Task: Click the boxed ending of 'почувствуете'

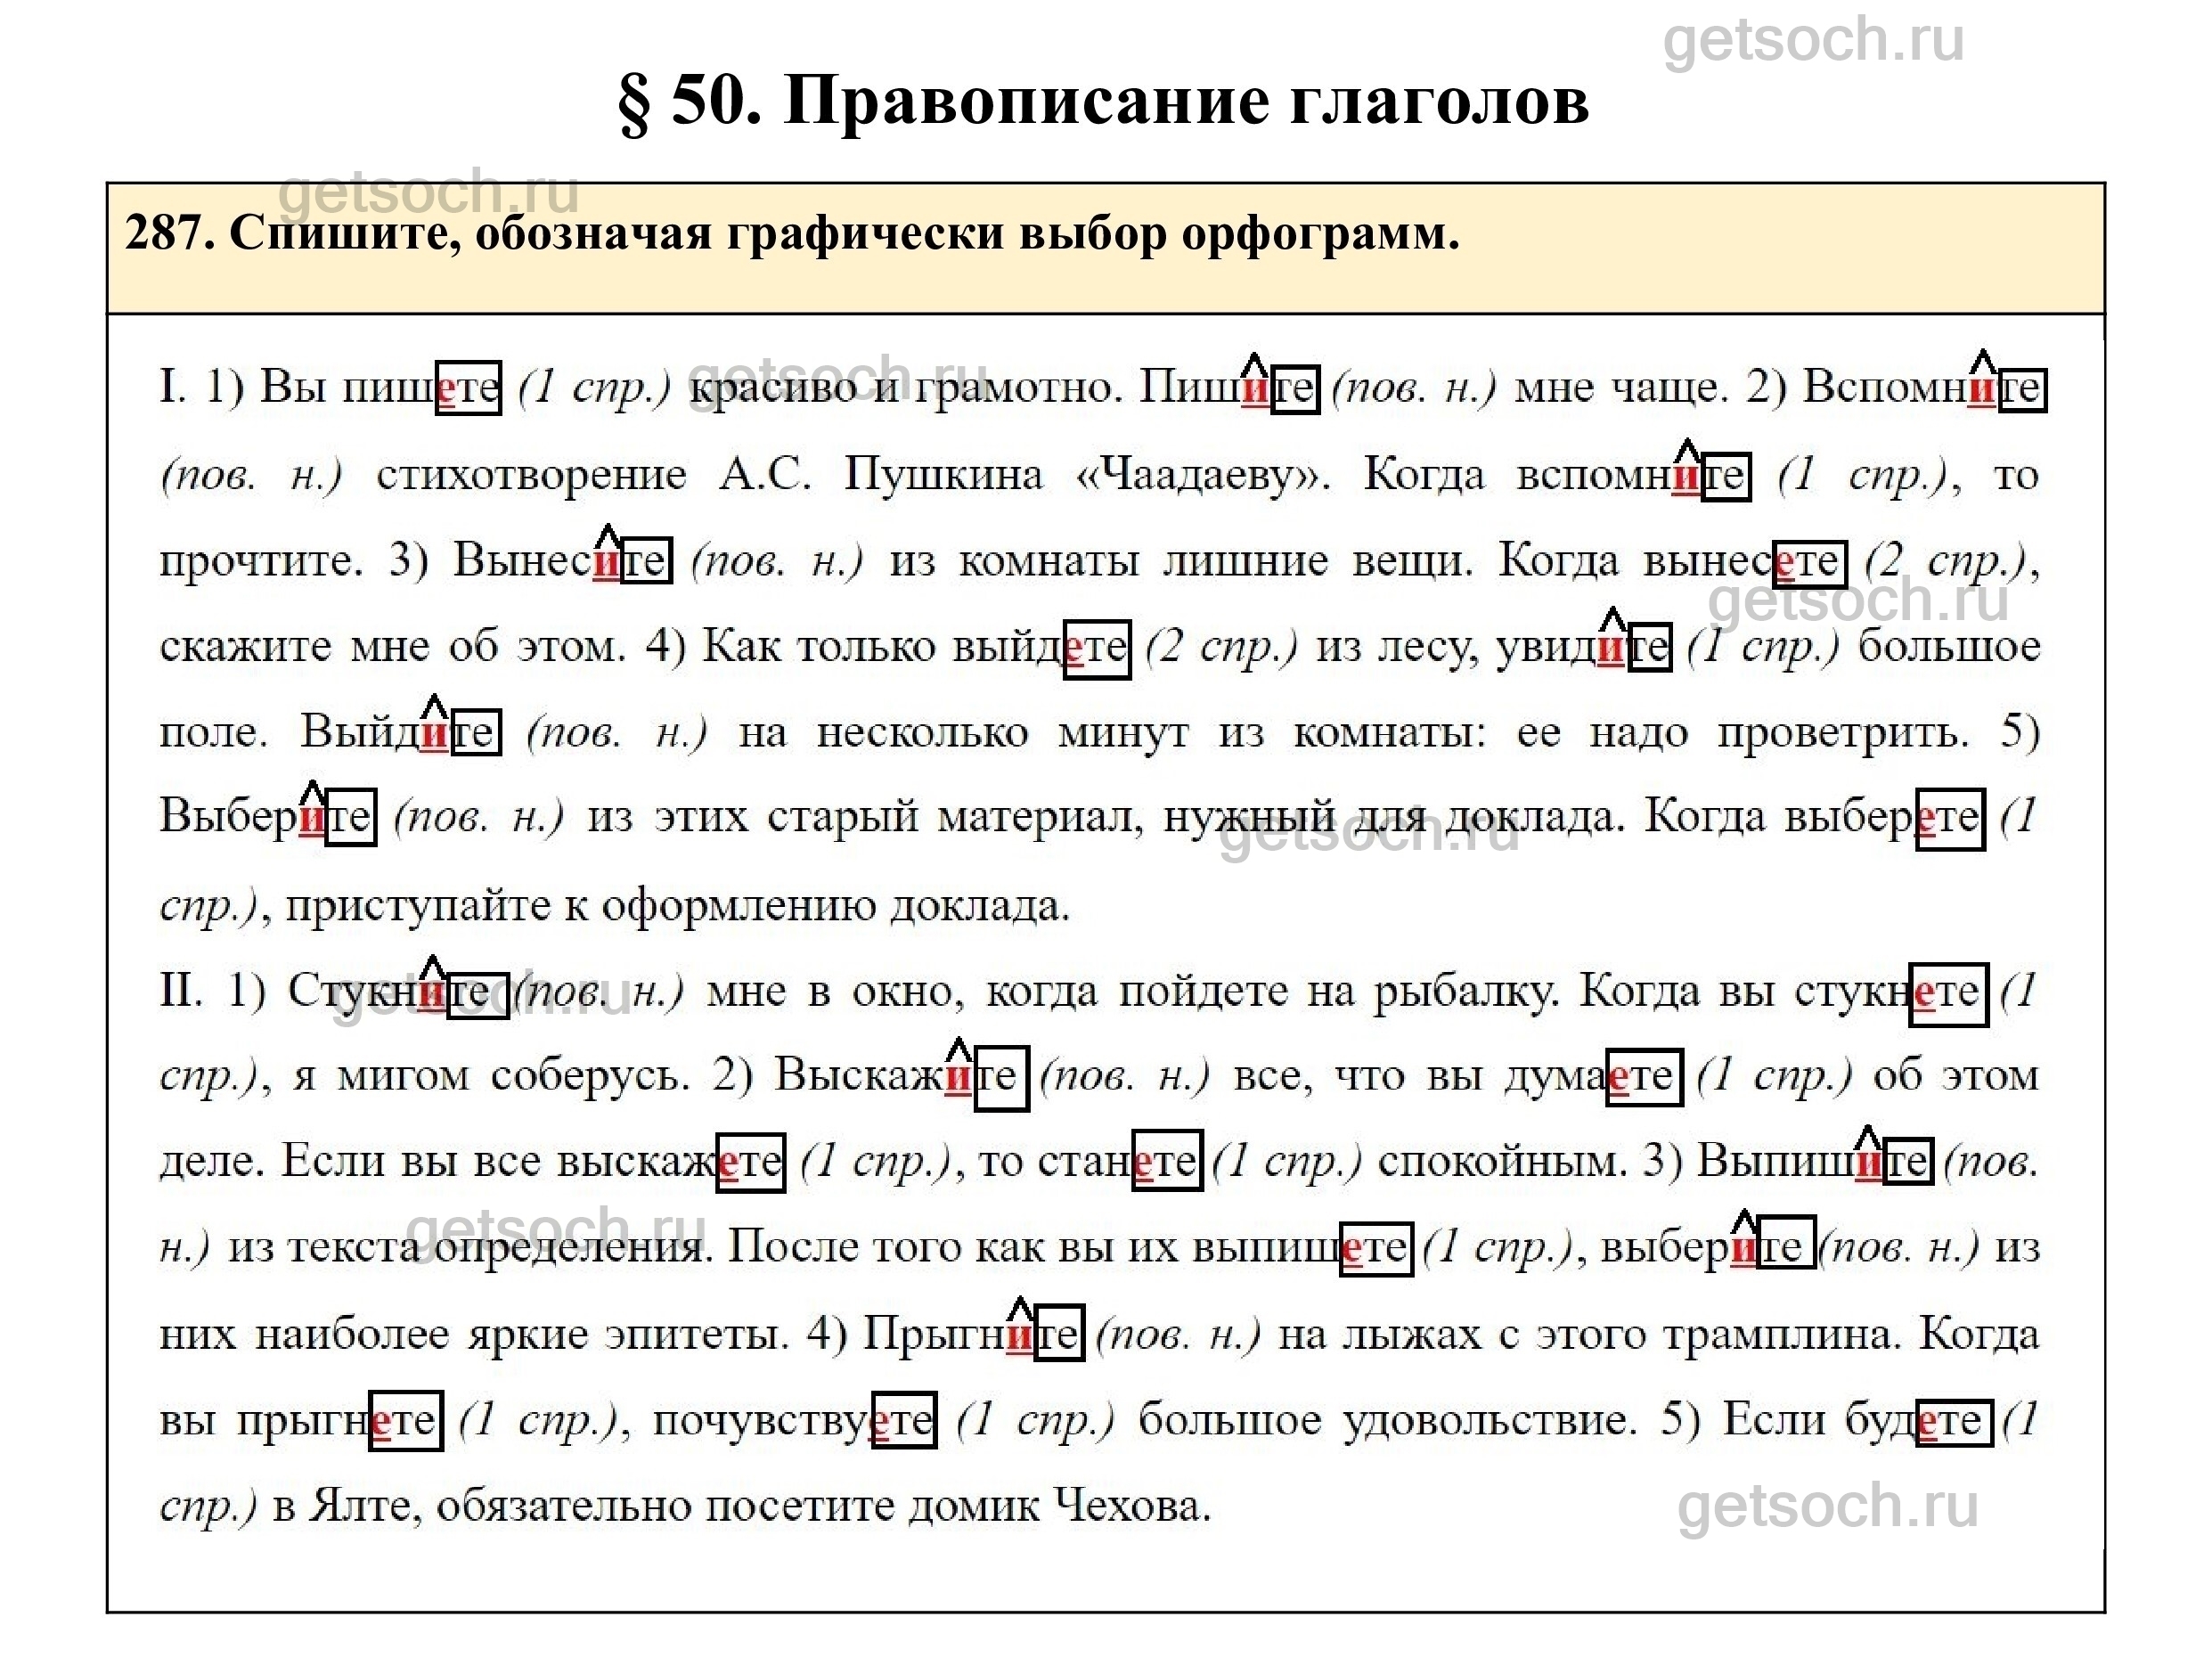Action: pyautogui.click(x=904, y=1420)
